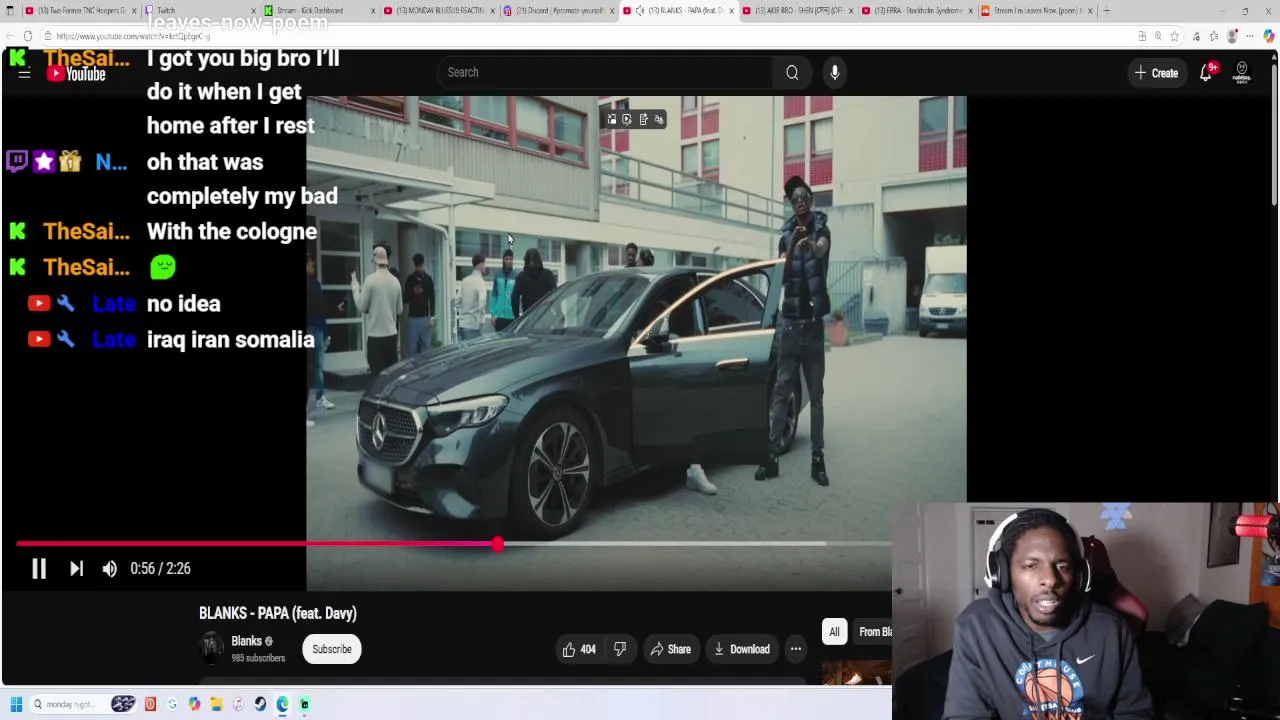Image resolution: width=1280 pixels, height=720 pixels.
Task: Click the notes icon on video overlay
Action: tap(643, 119)
